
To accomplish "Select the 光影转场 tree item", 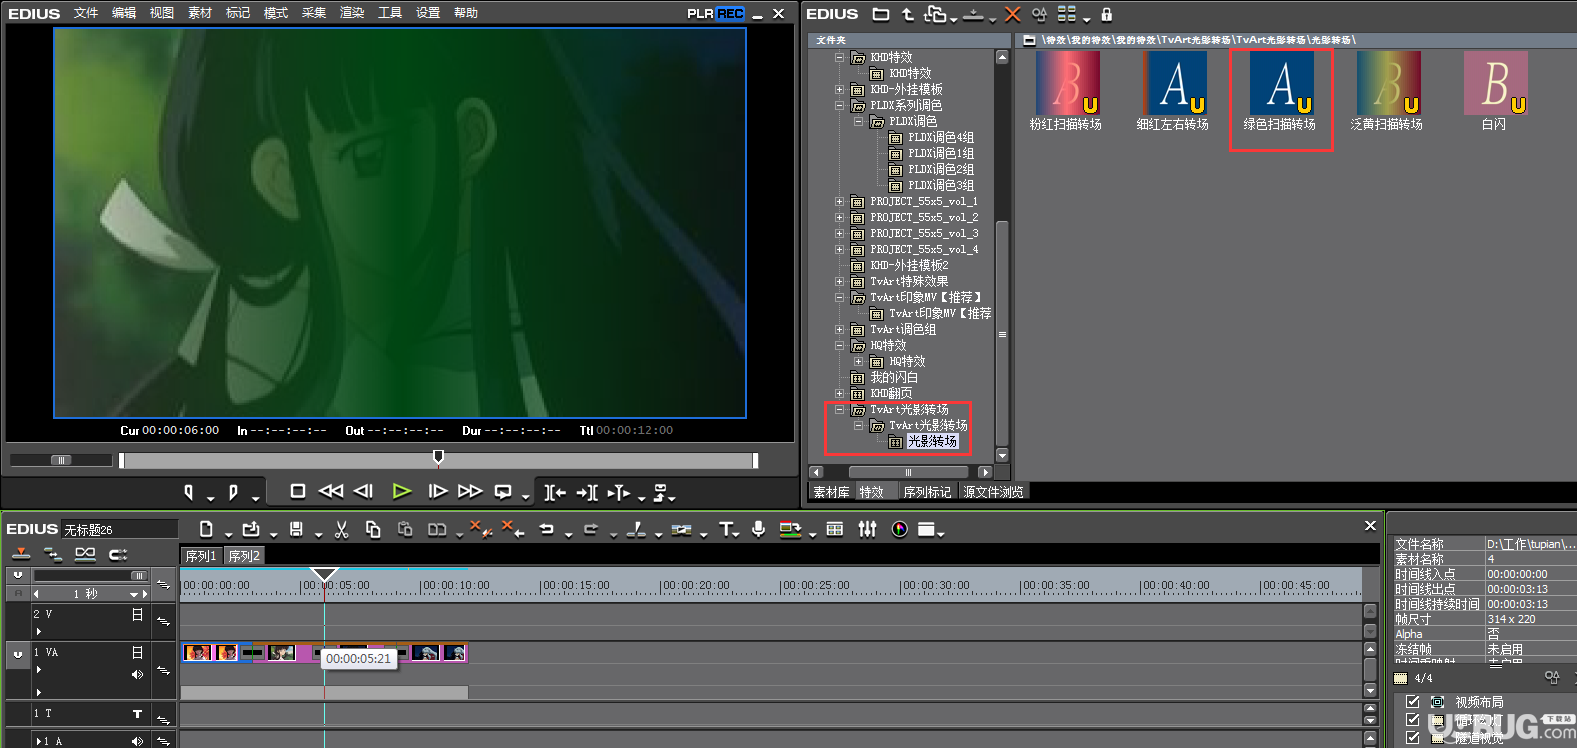I will click(x=932, y=441).
